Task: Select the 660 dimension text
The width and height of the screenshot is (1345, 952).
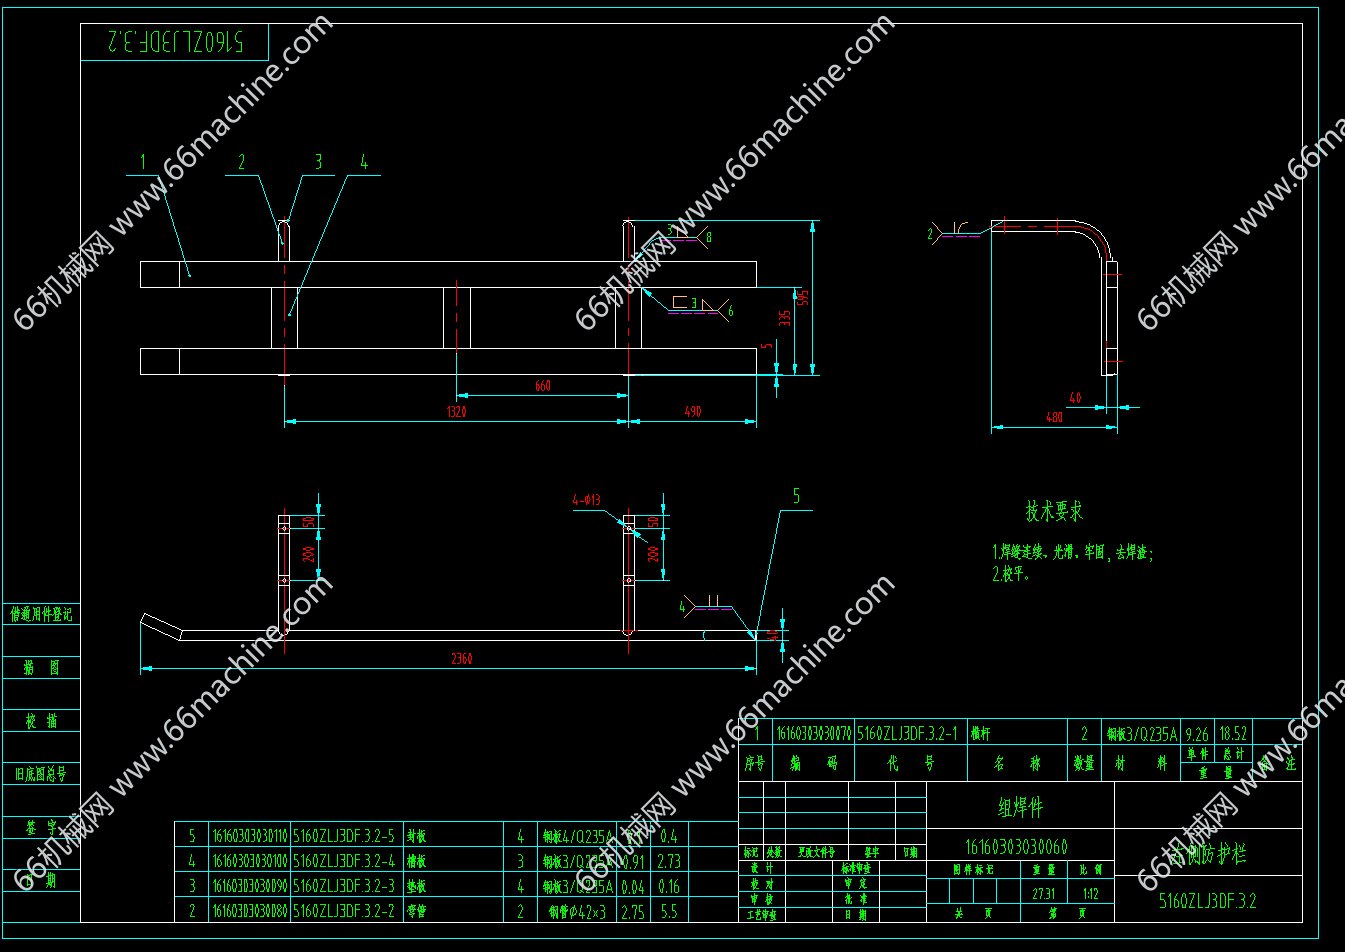Action: pos(542,386)
